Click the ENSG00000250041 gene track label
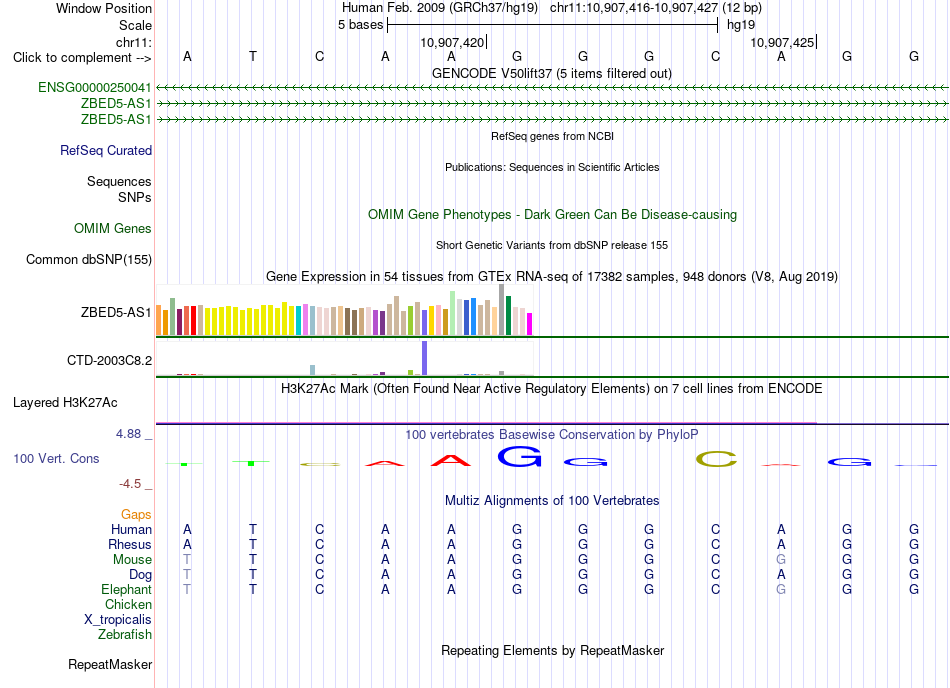Viewport: 950px width, 688px height. 95,87
